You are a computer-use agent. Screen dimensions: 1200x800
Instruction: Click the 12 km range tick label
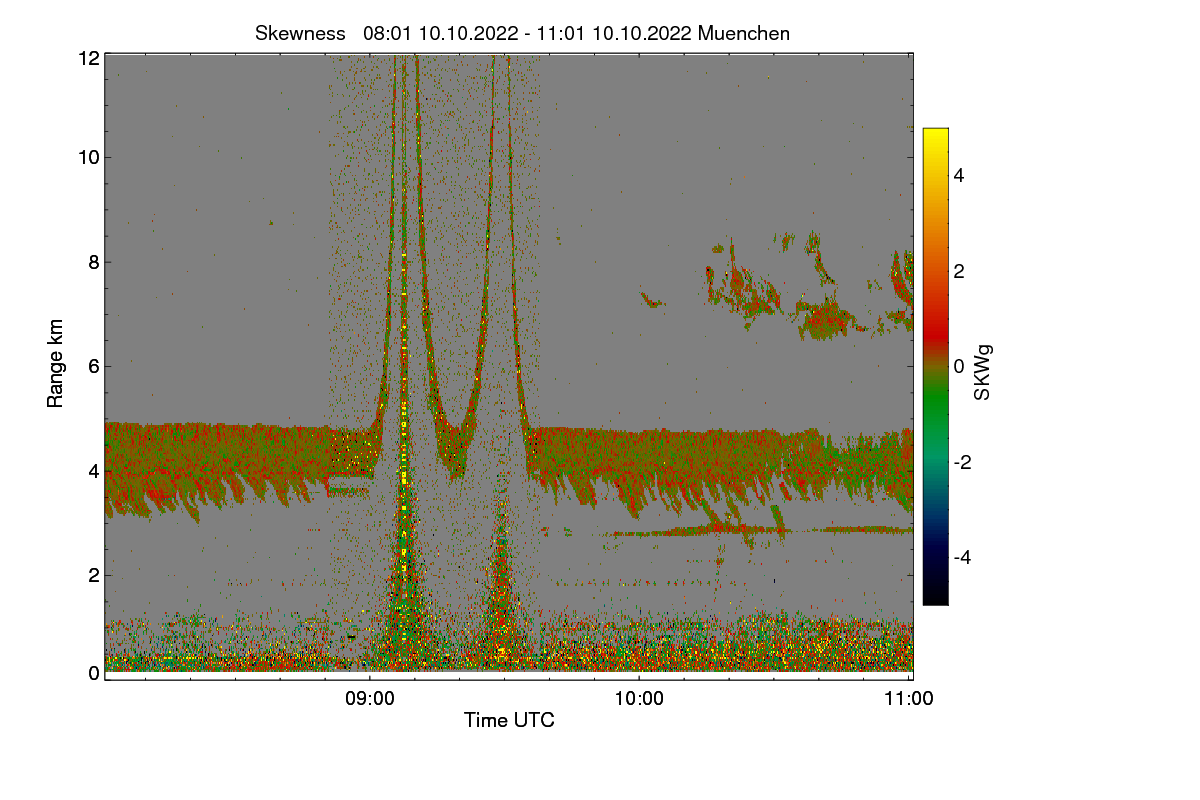88,58
